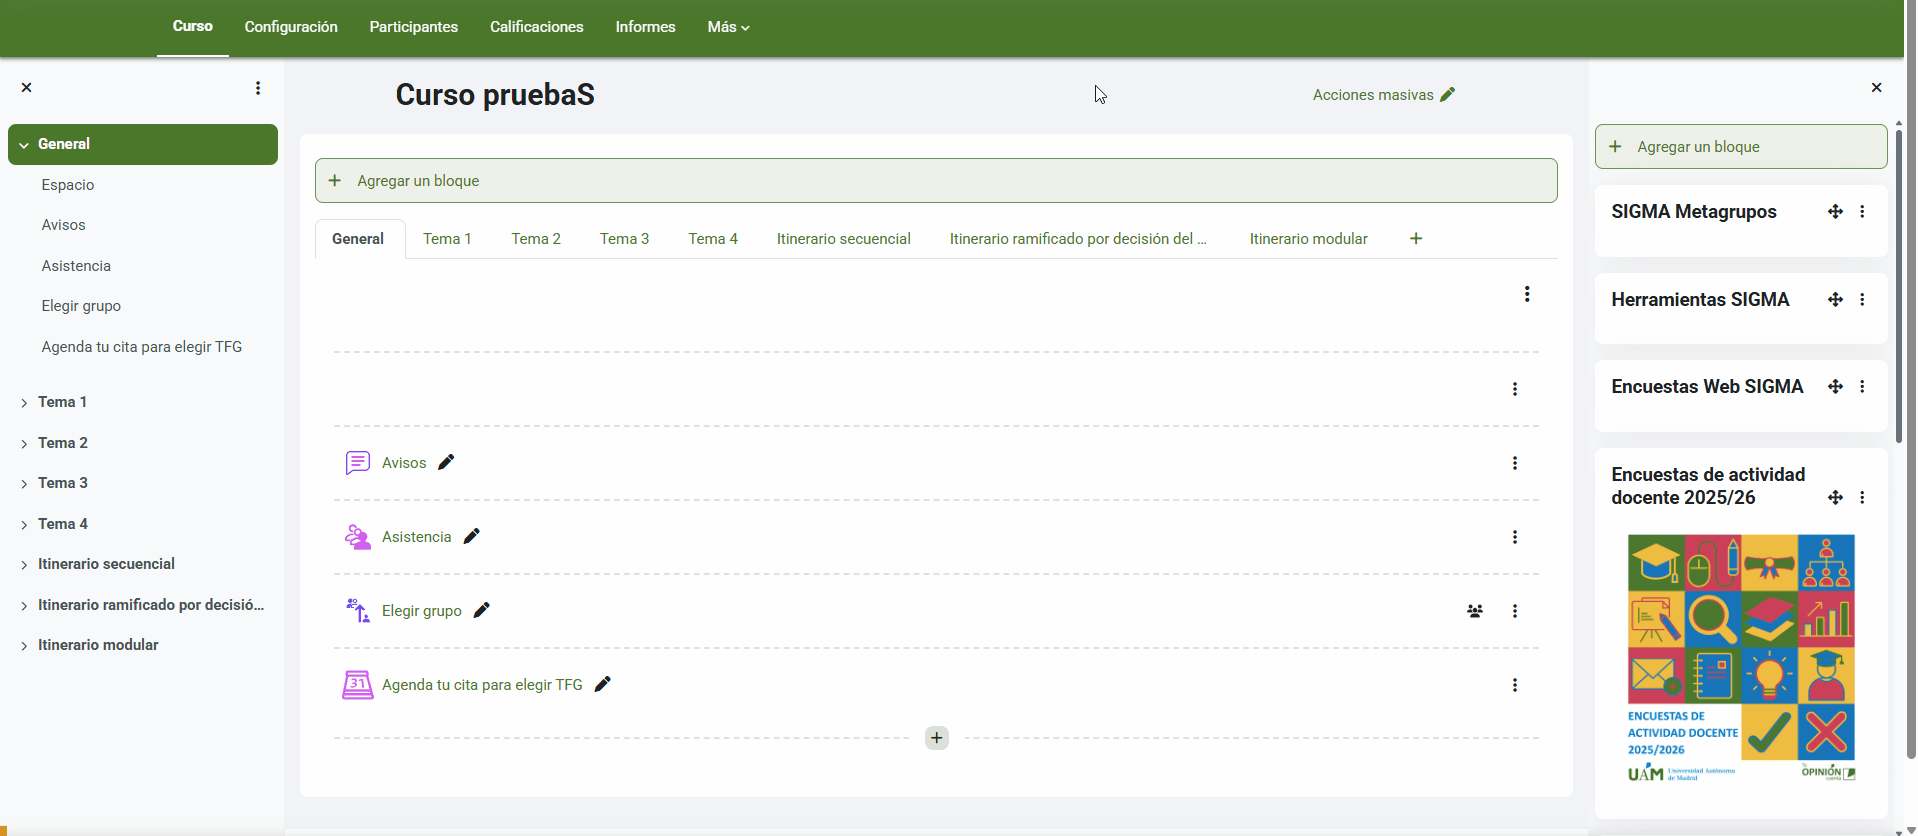Move the SIGMA Metagrupos block
This screenshot has width=1918, height=836.
[x=1835, y=212]
